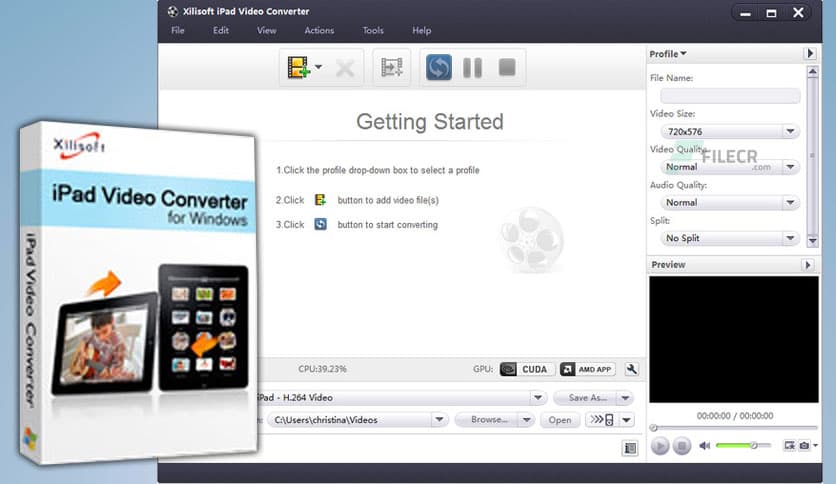Image resolution: width=836 pixels, height=484 pixels.
Task: Click the Add Profile clip icon
Action: [391, 67]
